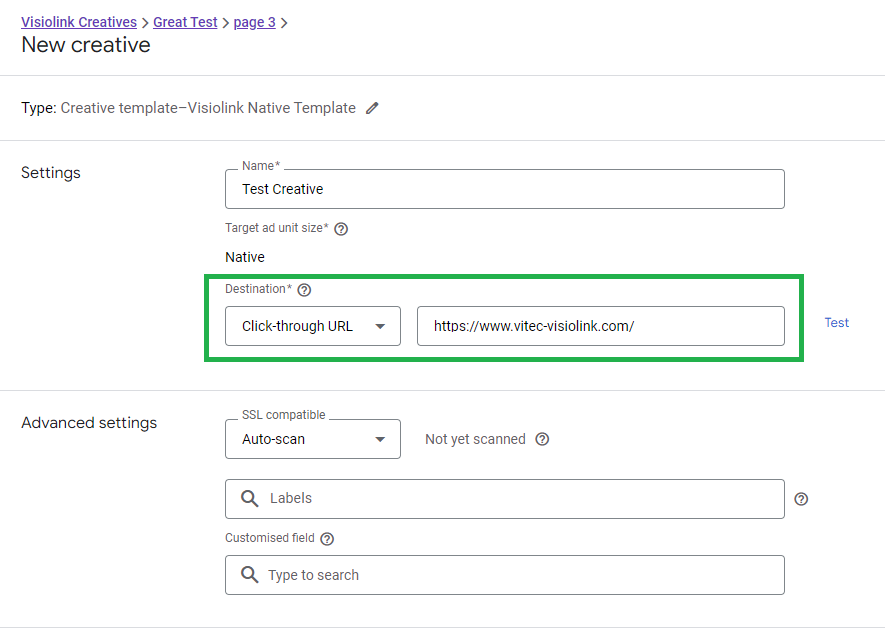Image resolution: width=885 pixels, height=630 pixels.
Task: Open Great Test breadcrumb link
Action: coord(185,22)
